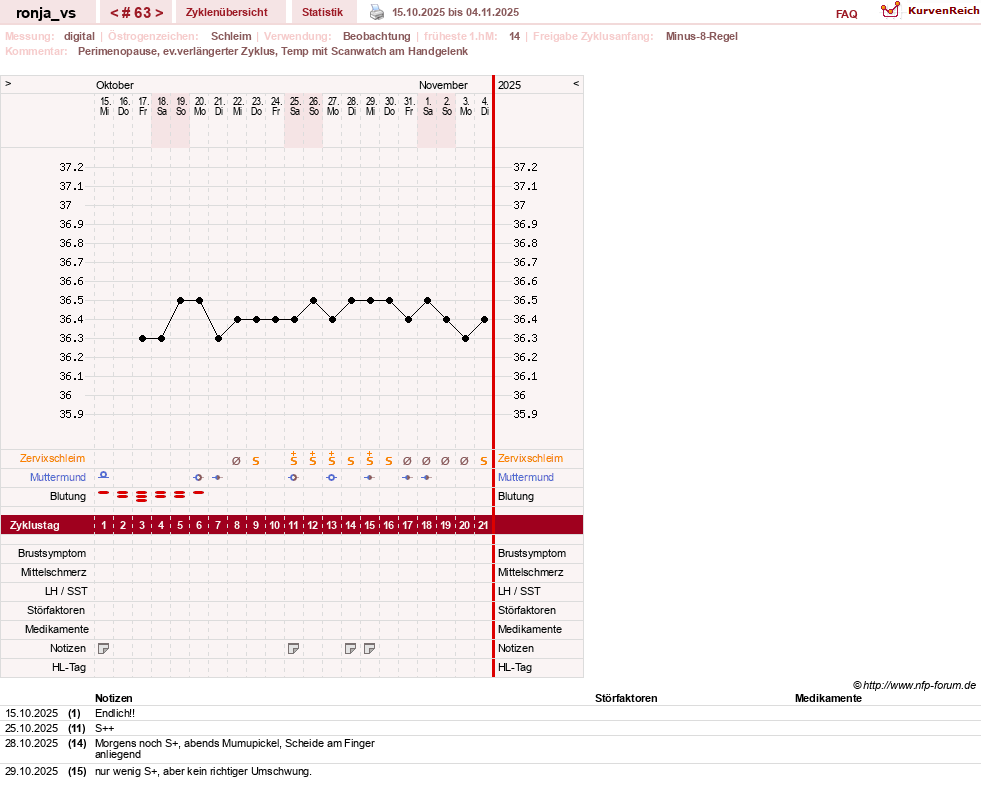981x811 pixels.
Task: Click the note 'nur wenig S+, aber kein richtiger Umschwung.'
Action: [203, 771]
